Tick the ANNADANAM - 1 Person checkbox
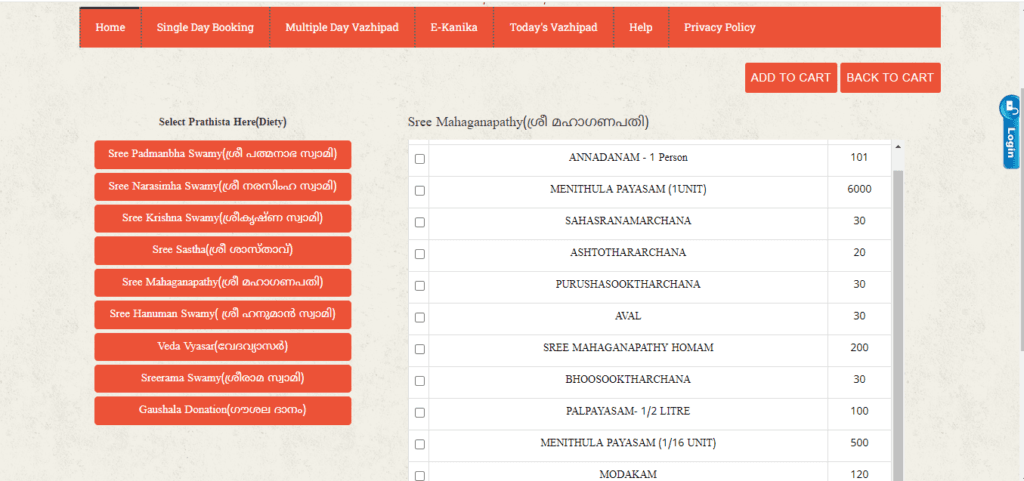 click(x=420, y=159)
